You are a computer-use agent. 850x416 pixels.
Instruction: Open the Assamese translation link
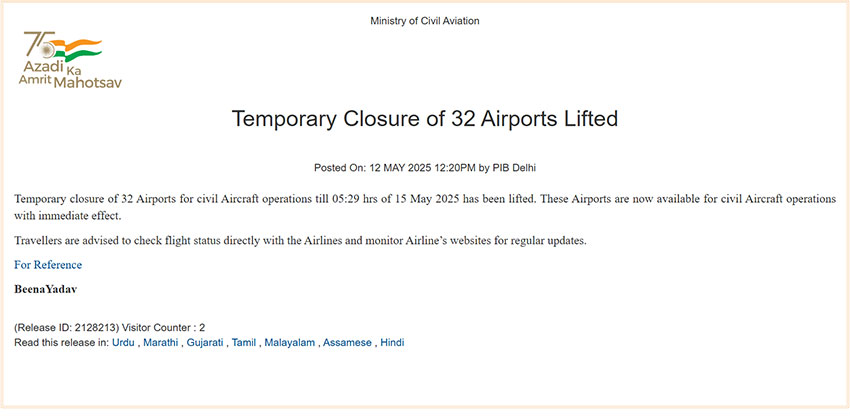347,342
